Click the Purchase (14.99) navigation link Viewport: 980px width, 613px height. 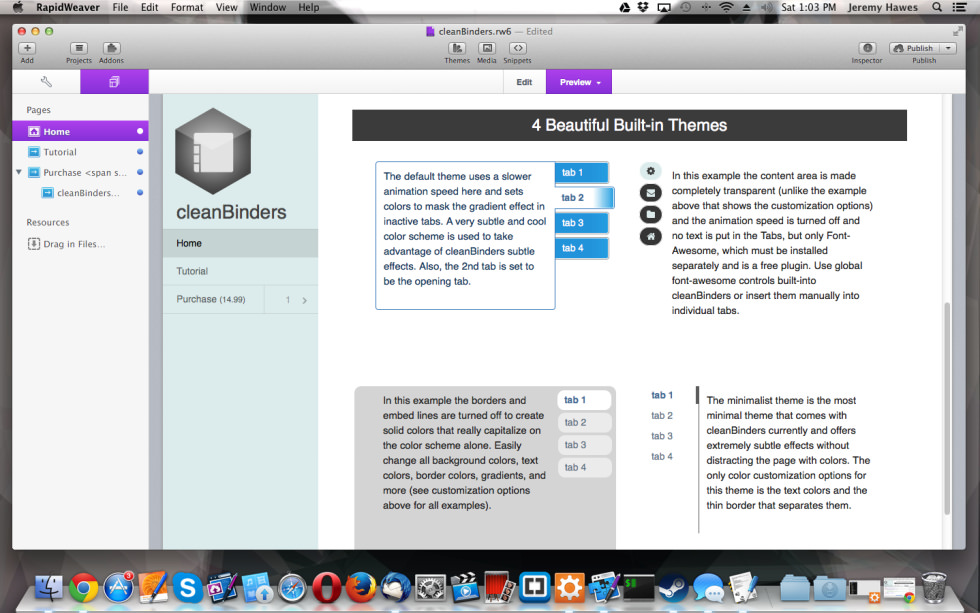pyautogui.click(x=211, y=299)
